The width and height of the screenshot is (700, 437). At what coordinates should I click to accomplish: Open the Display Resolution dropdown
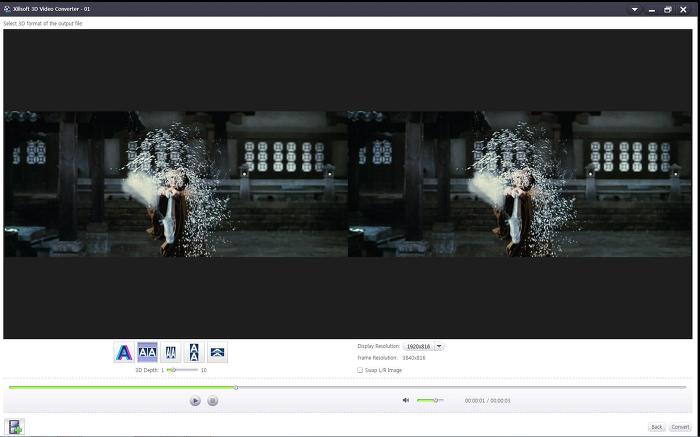pyautogui.click(x=423, y=346)
